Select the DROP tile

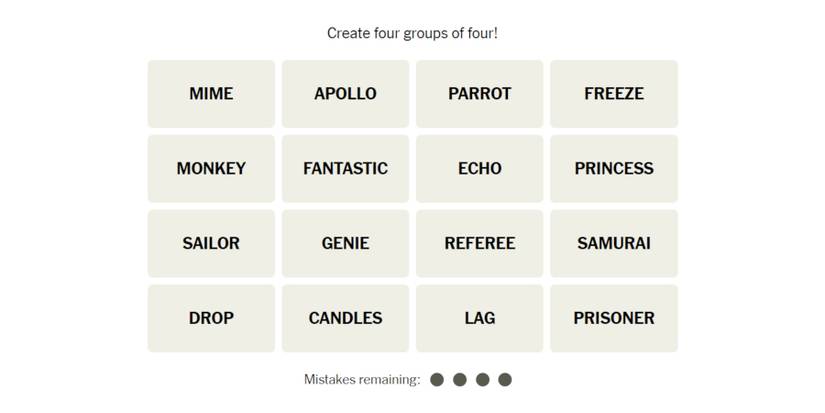(211, 318)
